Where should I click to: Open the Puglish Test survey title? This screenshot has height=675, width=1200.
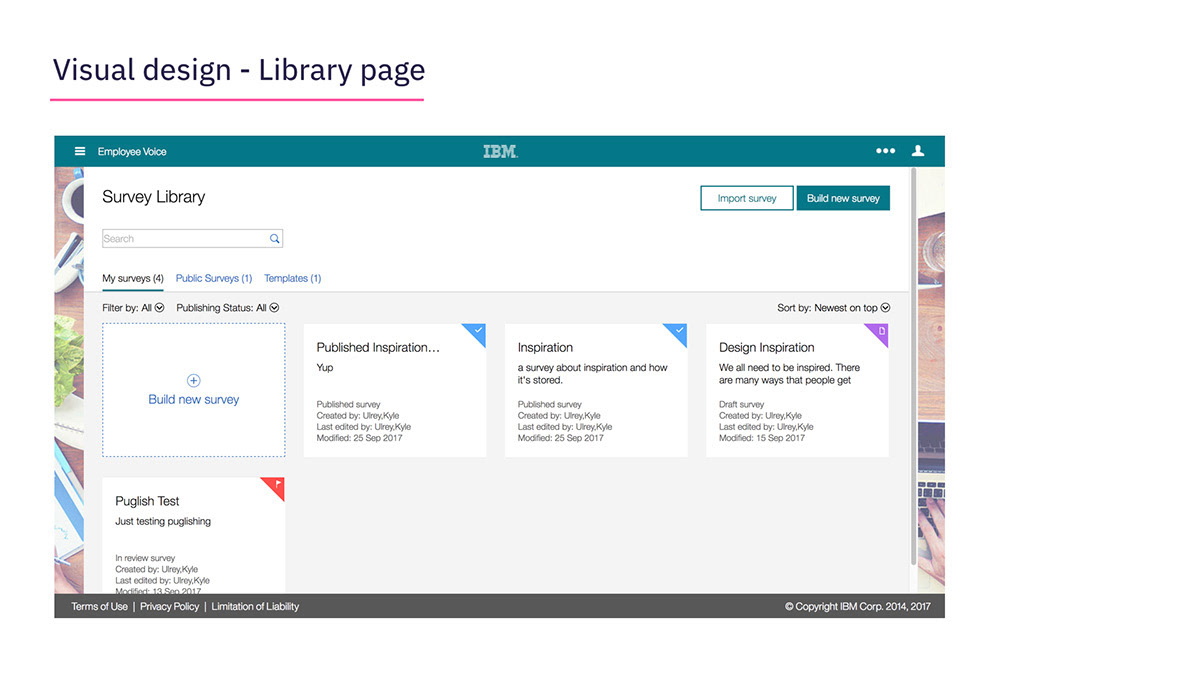[147, 501]
